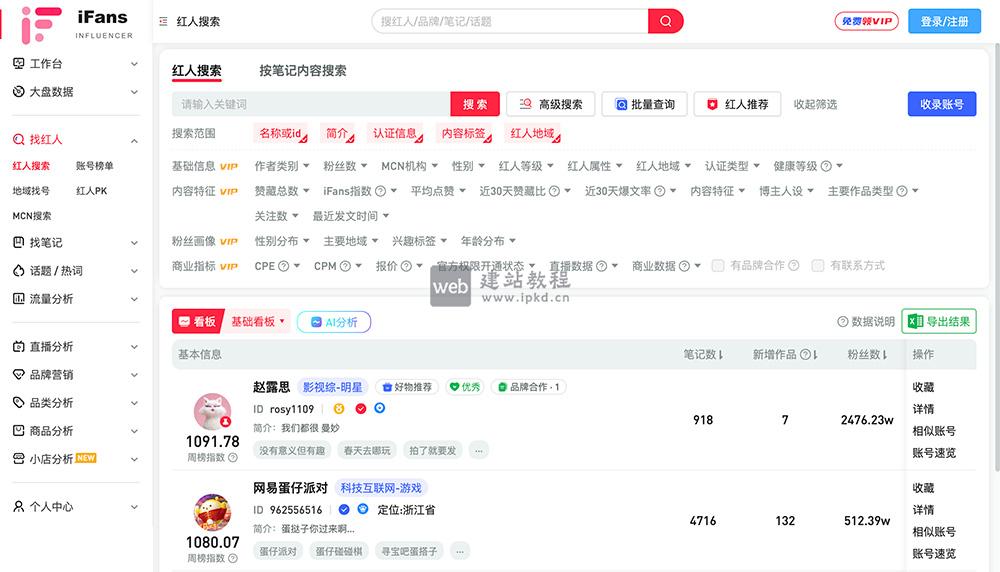Click 赵露思 avatar thumbnail
Viewport: 1000px width, 572px height.
point(212,412)
